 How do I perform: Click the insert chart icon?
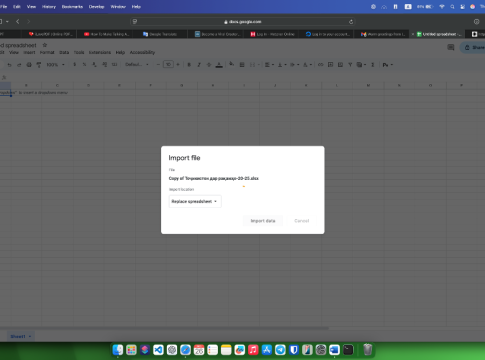coord(340,65)
